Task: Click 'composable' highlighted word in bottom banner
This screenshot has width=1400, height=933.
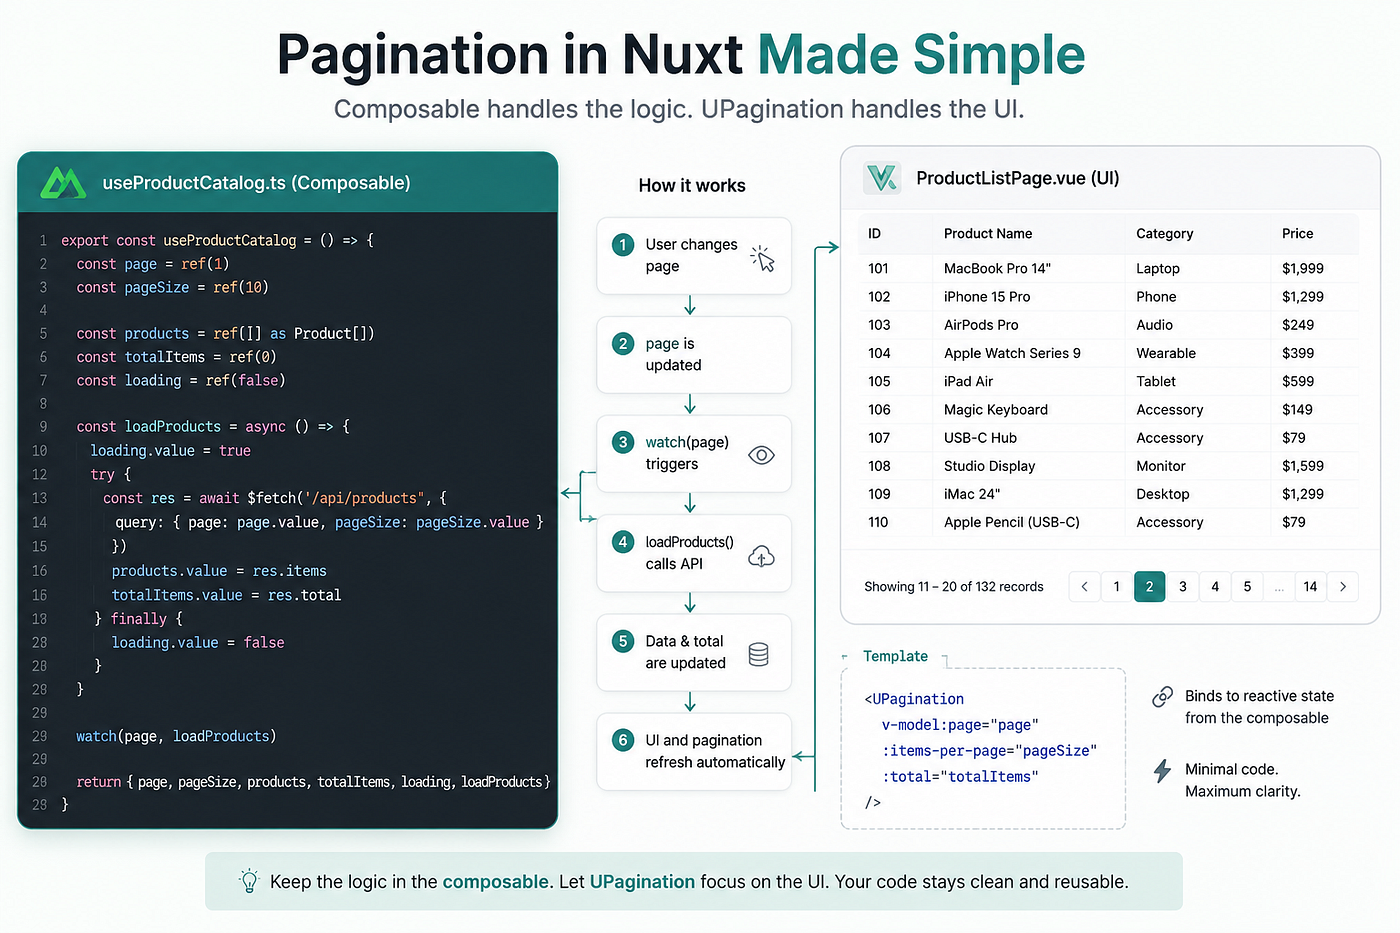Action: tap(495, 882)
